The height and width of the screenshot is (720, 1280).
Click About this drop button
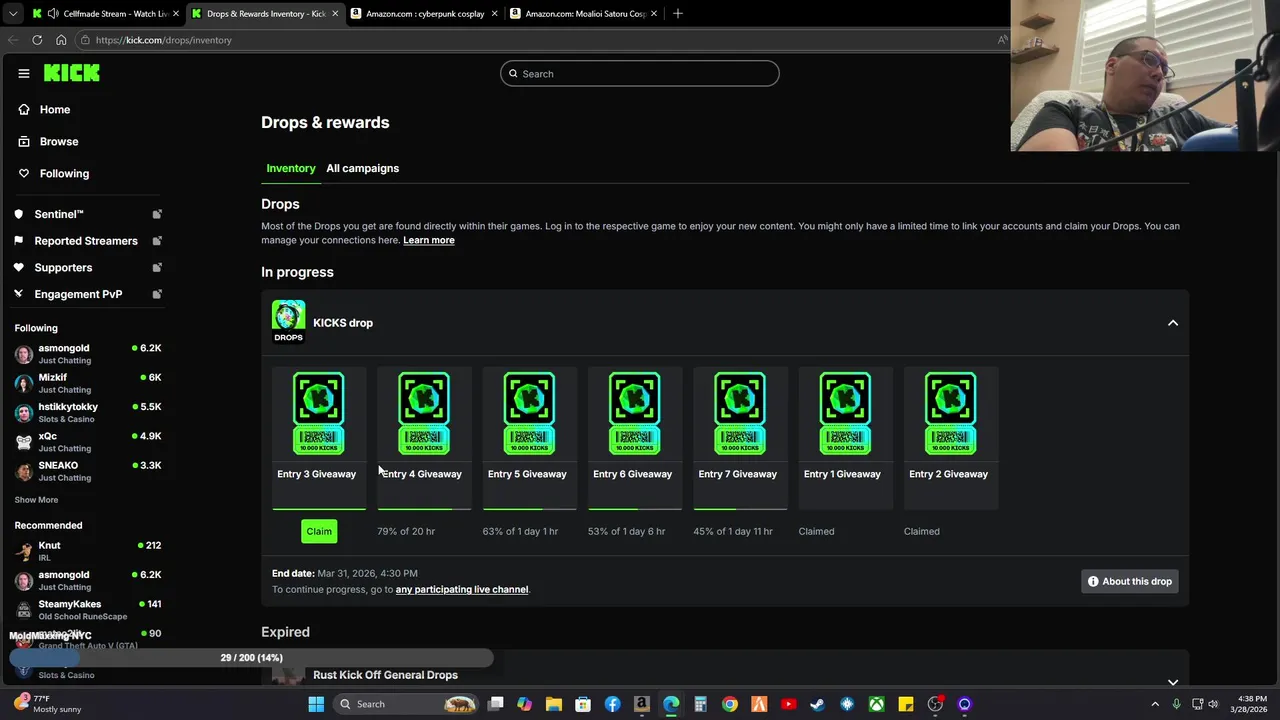point(1130,581)
